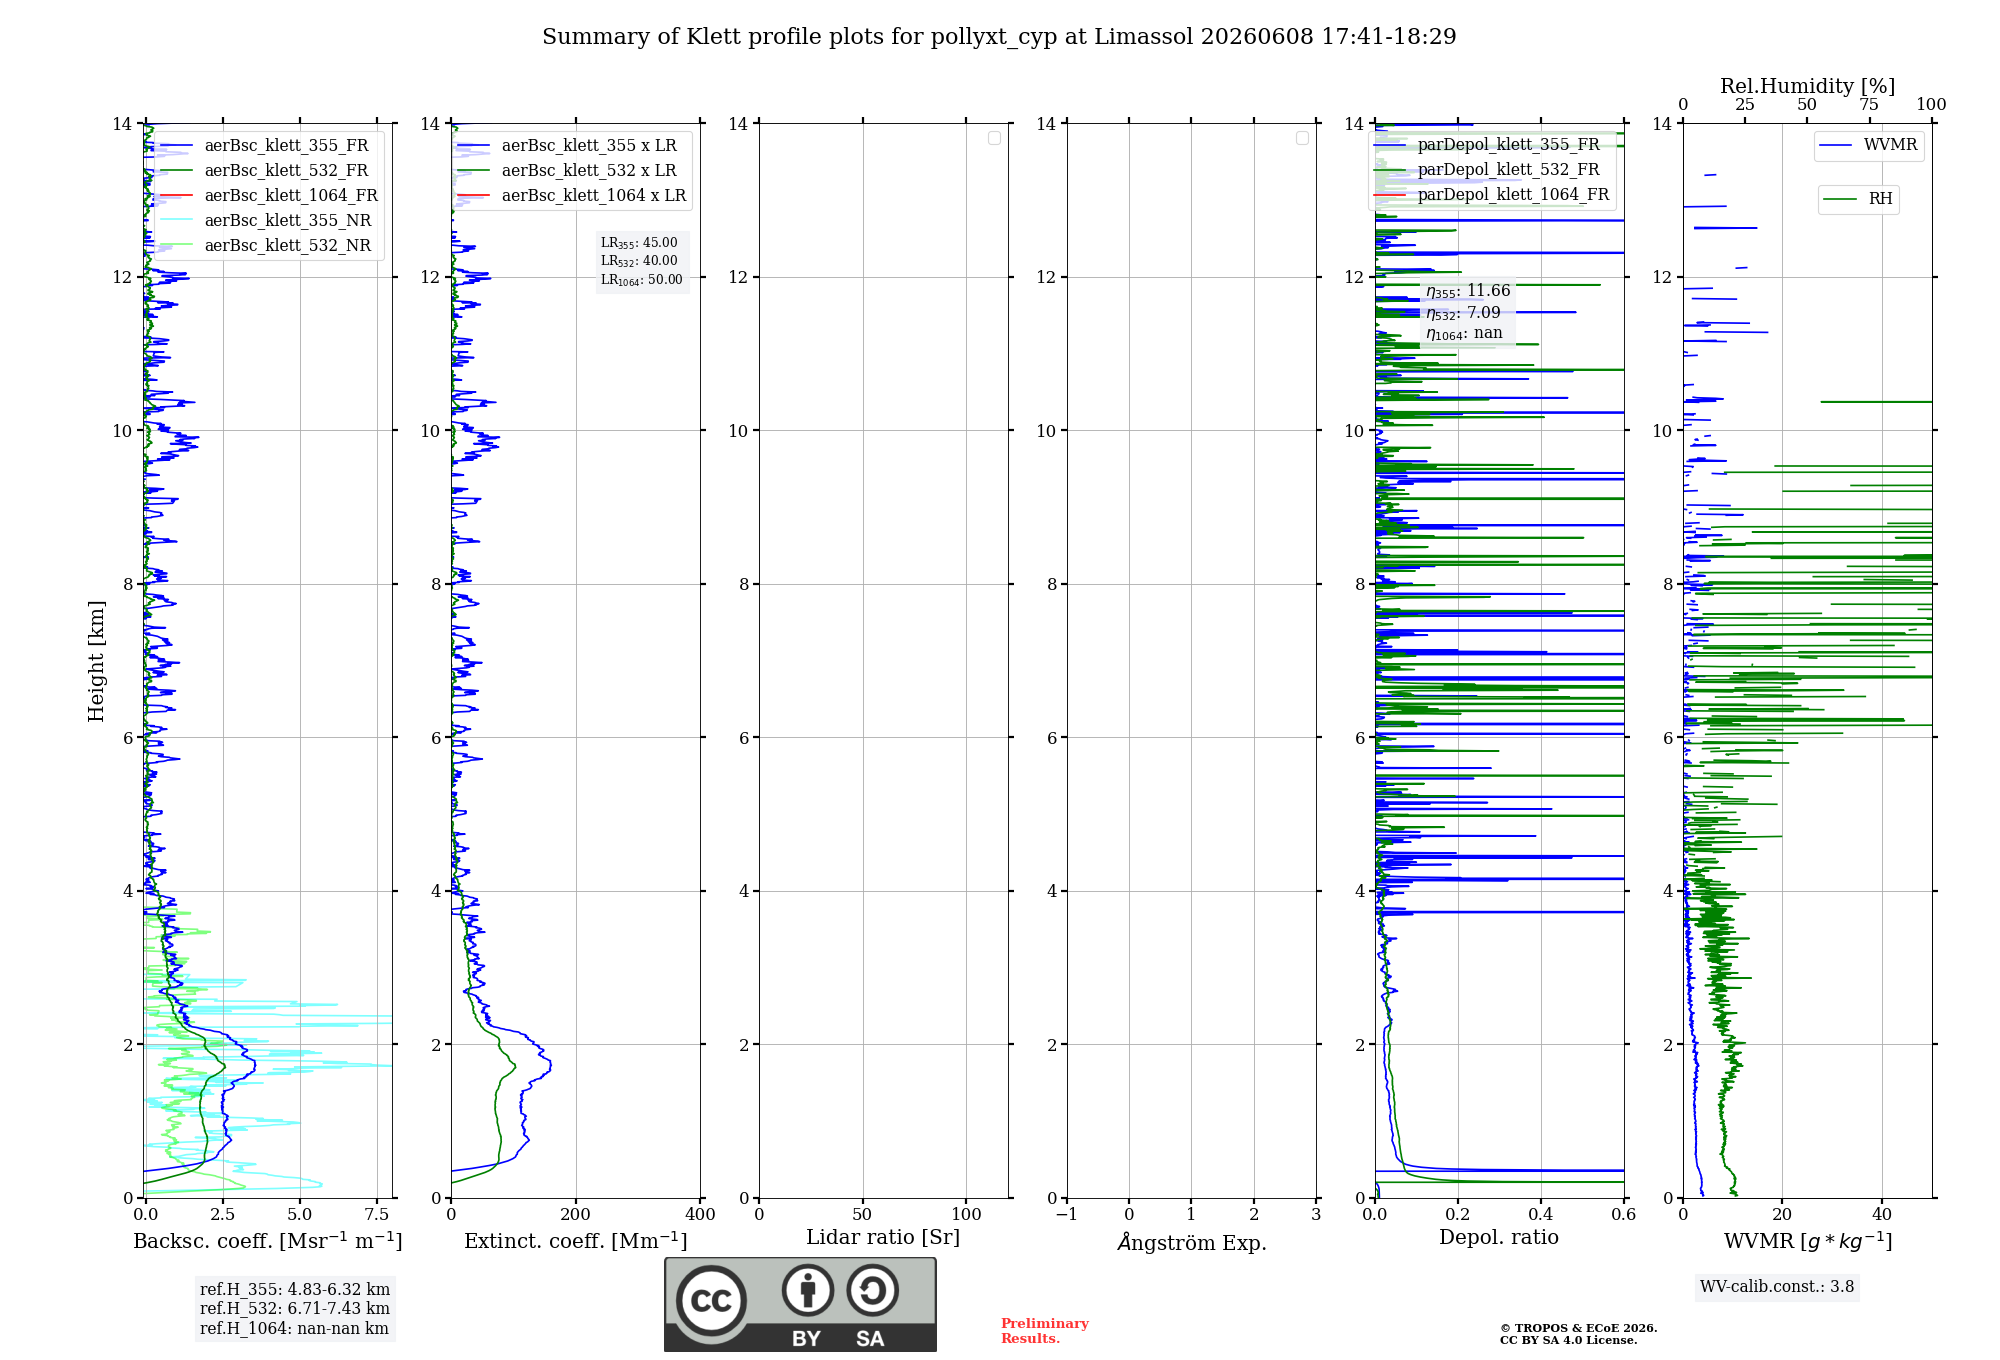
Task: Click the TROPOS & ECoE 2026 copyright text
Action: coord(1578,1328)
